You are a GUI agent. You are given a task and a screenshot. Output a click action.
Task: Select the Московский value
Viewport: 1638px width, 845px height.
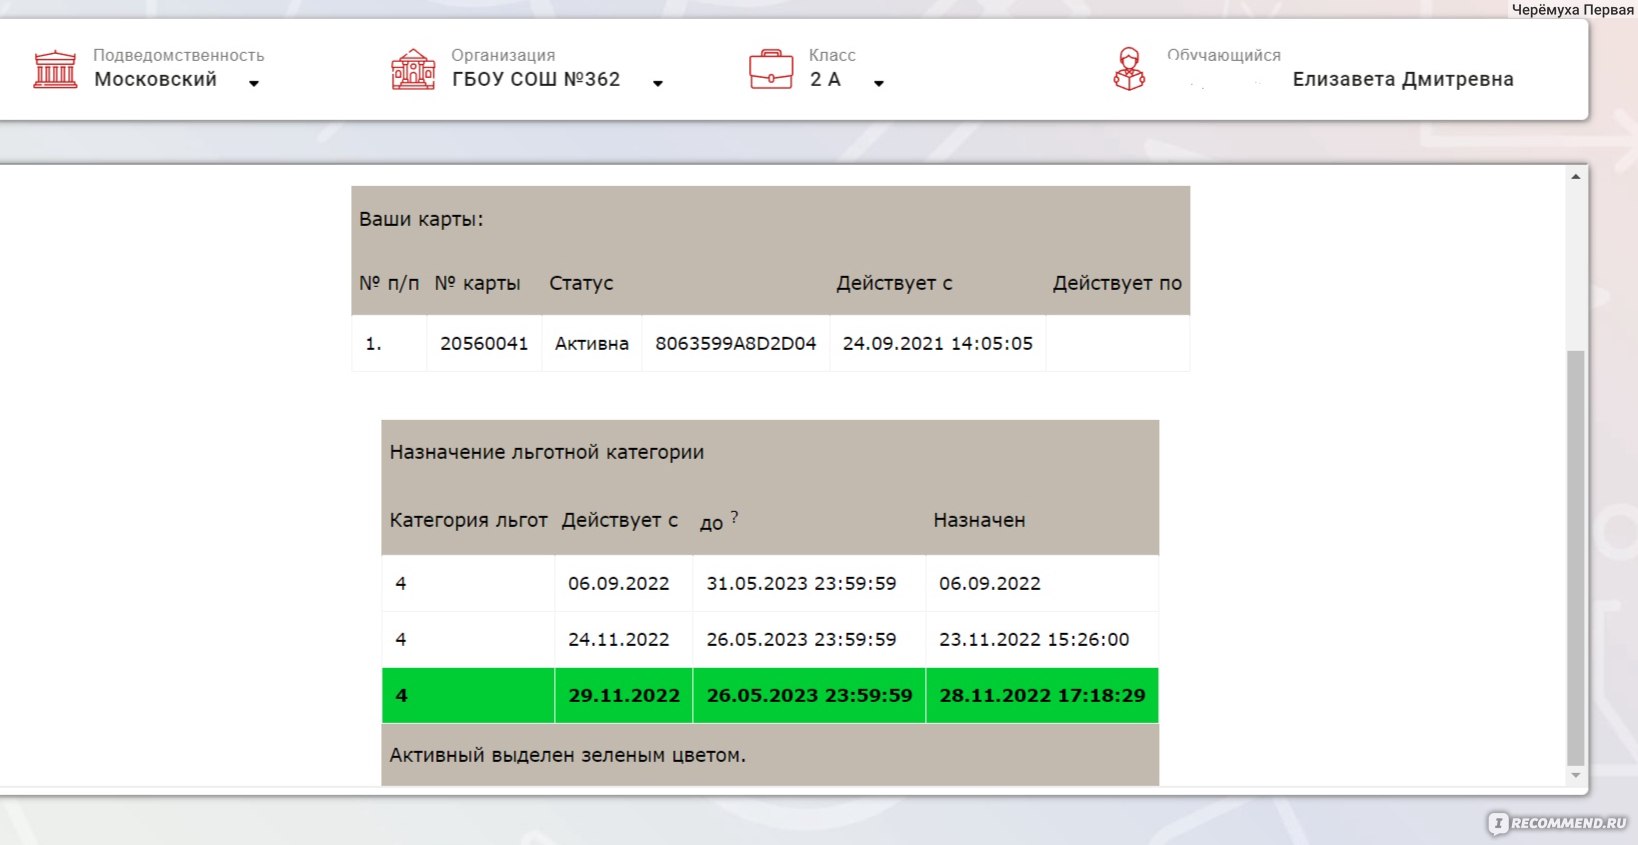tap(155, 79)
